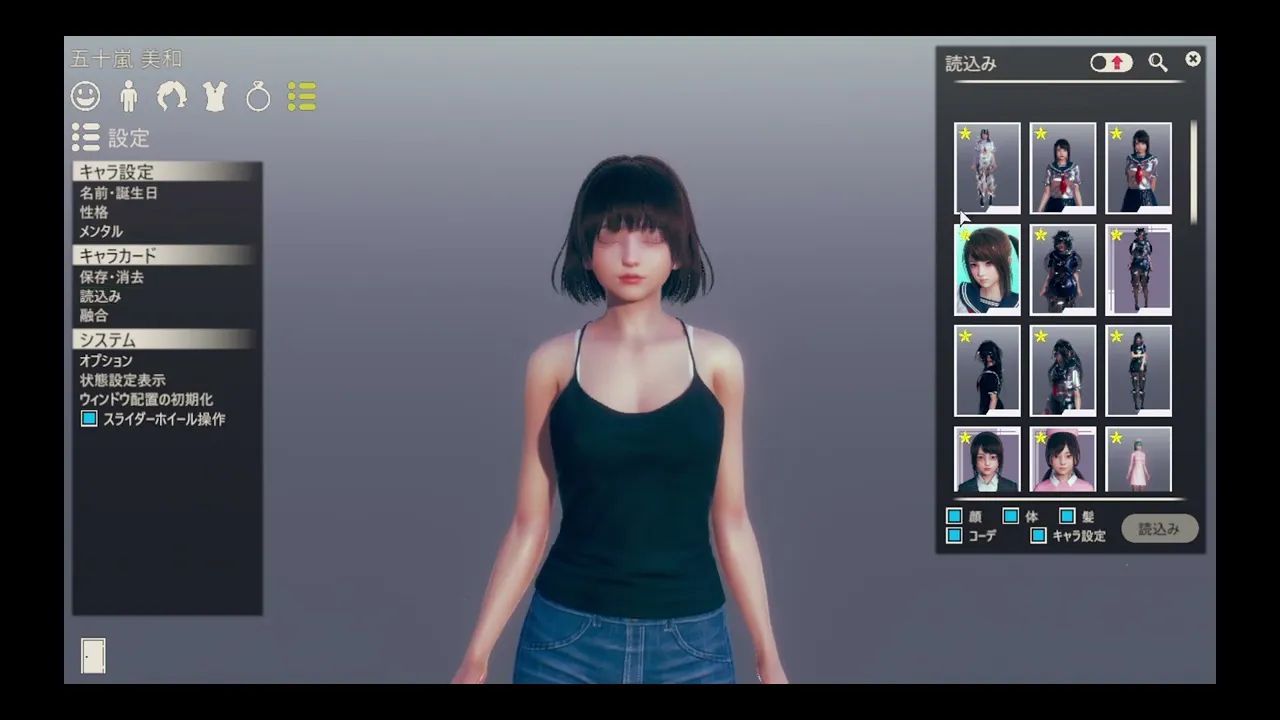Screen dimensions: 1280x720
Task: Click the character name 五十嵐 美和
Action: coord(126,59)
